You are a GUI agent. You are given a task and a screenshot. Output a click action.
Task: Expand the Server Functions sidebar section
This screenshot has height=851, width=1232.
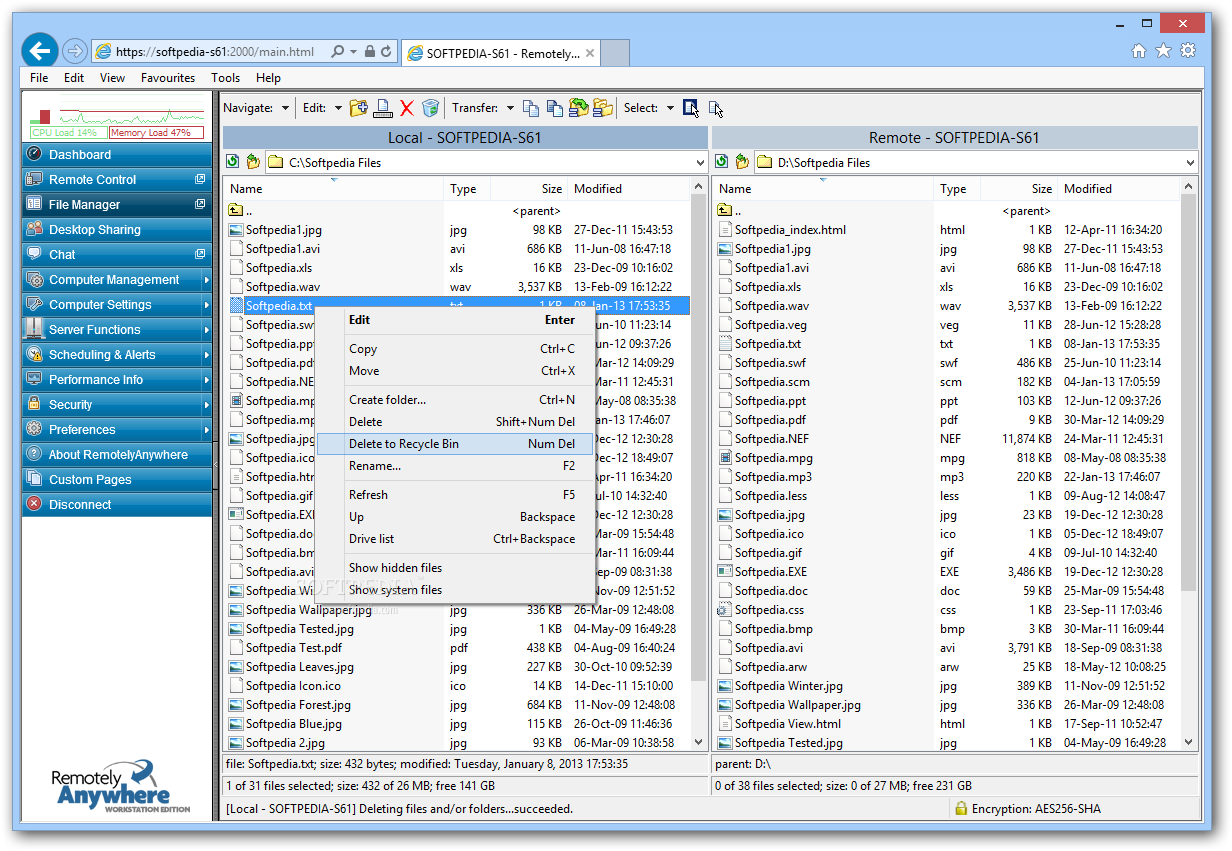pos(117,330)
